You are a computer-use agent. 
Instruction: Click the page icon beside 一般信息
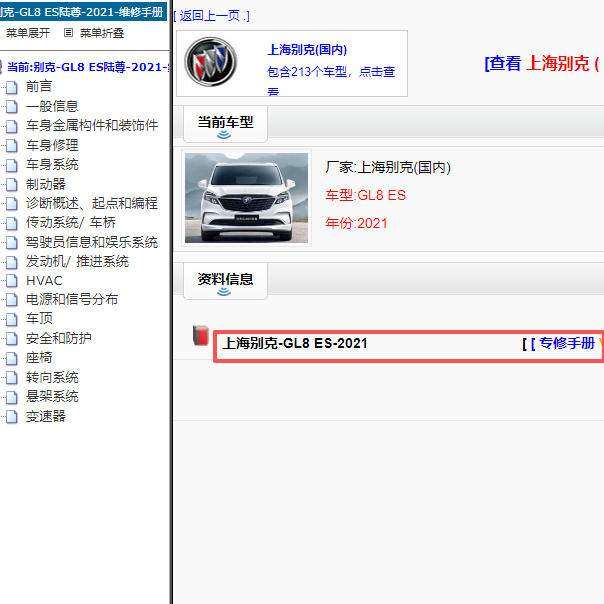(x=12, y=107)
